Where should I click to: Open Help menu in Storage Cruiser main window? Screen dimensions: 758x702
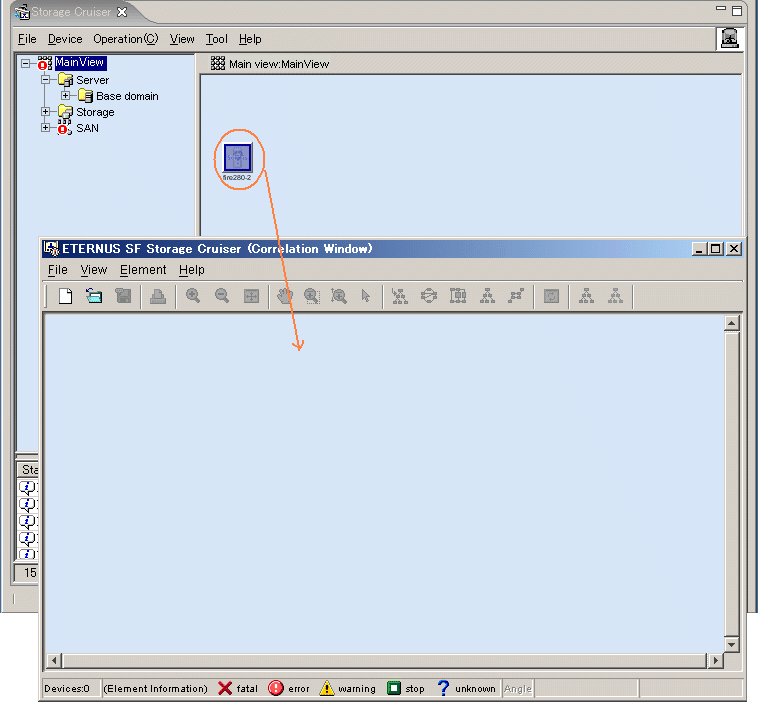(250, 39)
